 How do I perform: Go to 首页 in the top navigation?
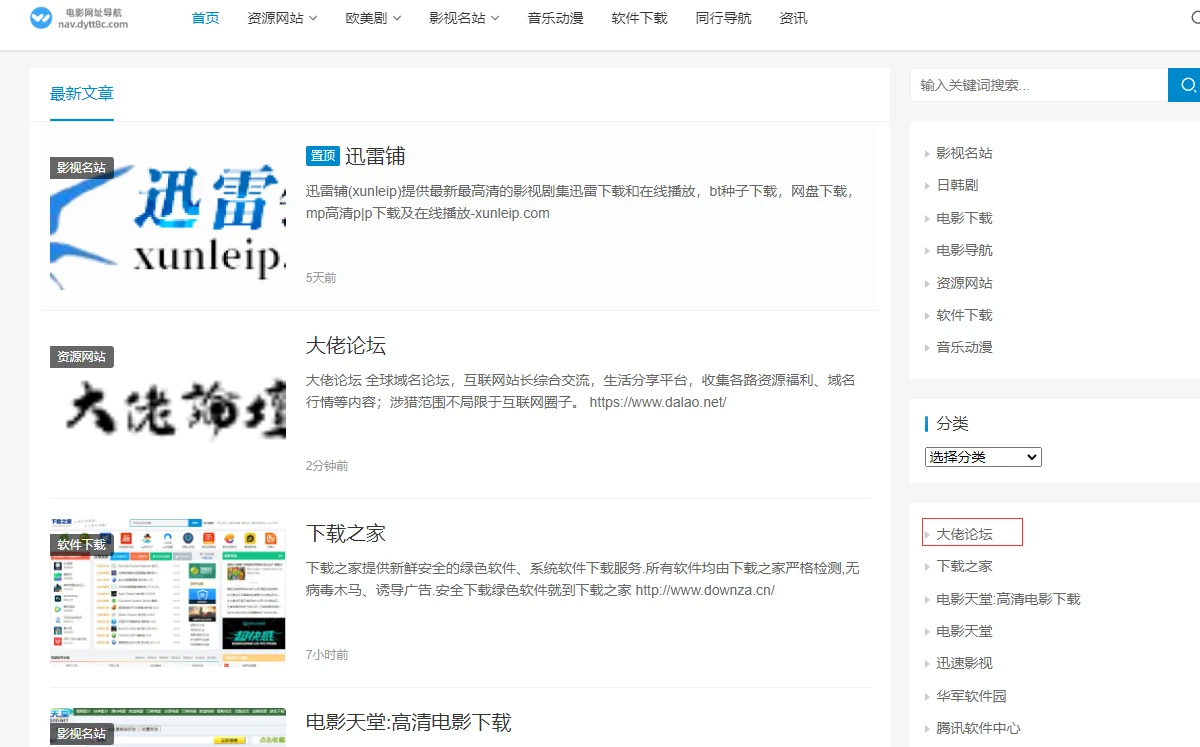click(x=205, y=18)
